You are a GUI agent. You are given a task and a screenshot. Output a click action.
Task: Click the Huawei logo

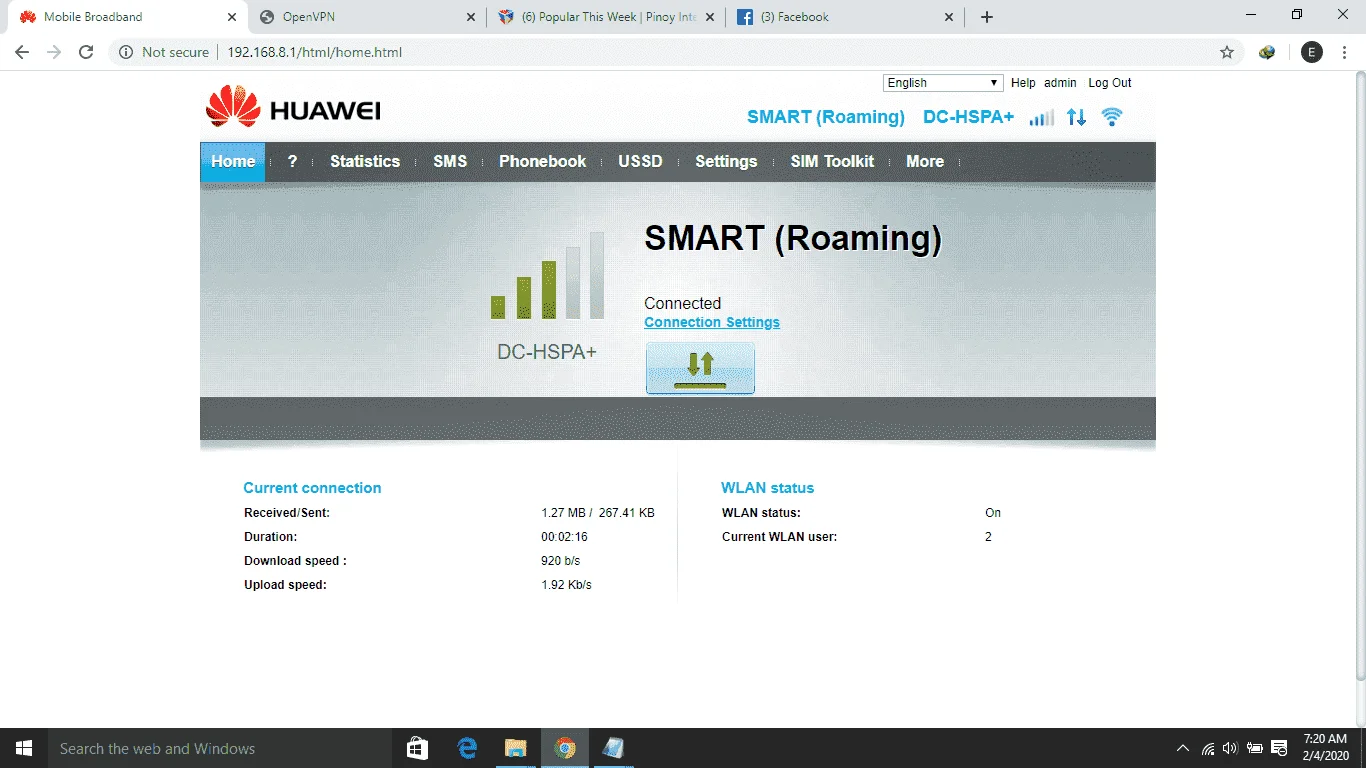pos(293,108)
